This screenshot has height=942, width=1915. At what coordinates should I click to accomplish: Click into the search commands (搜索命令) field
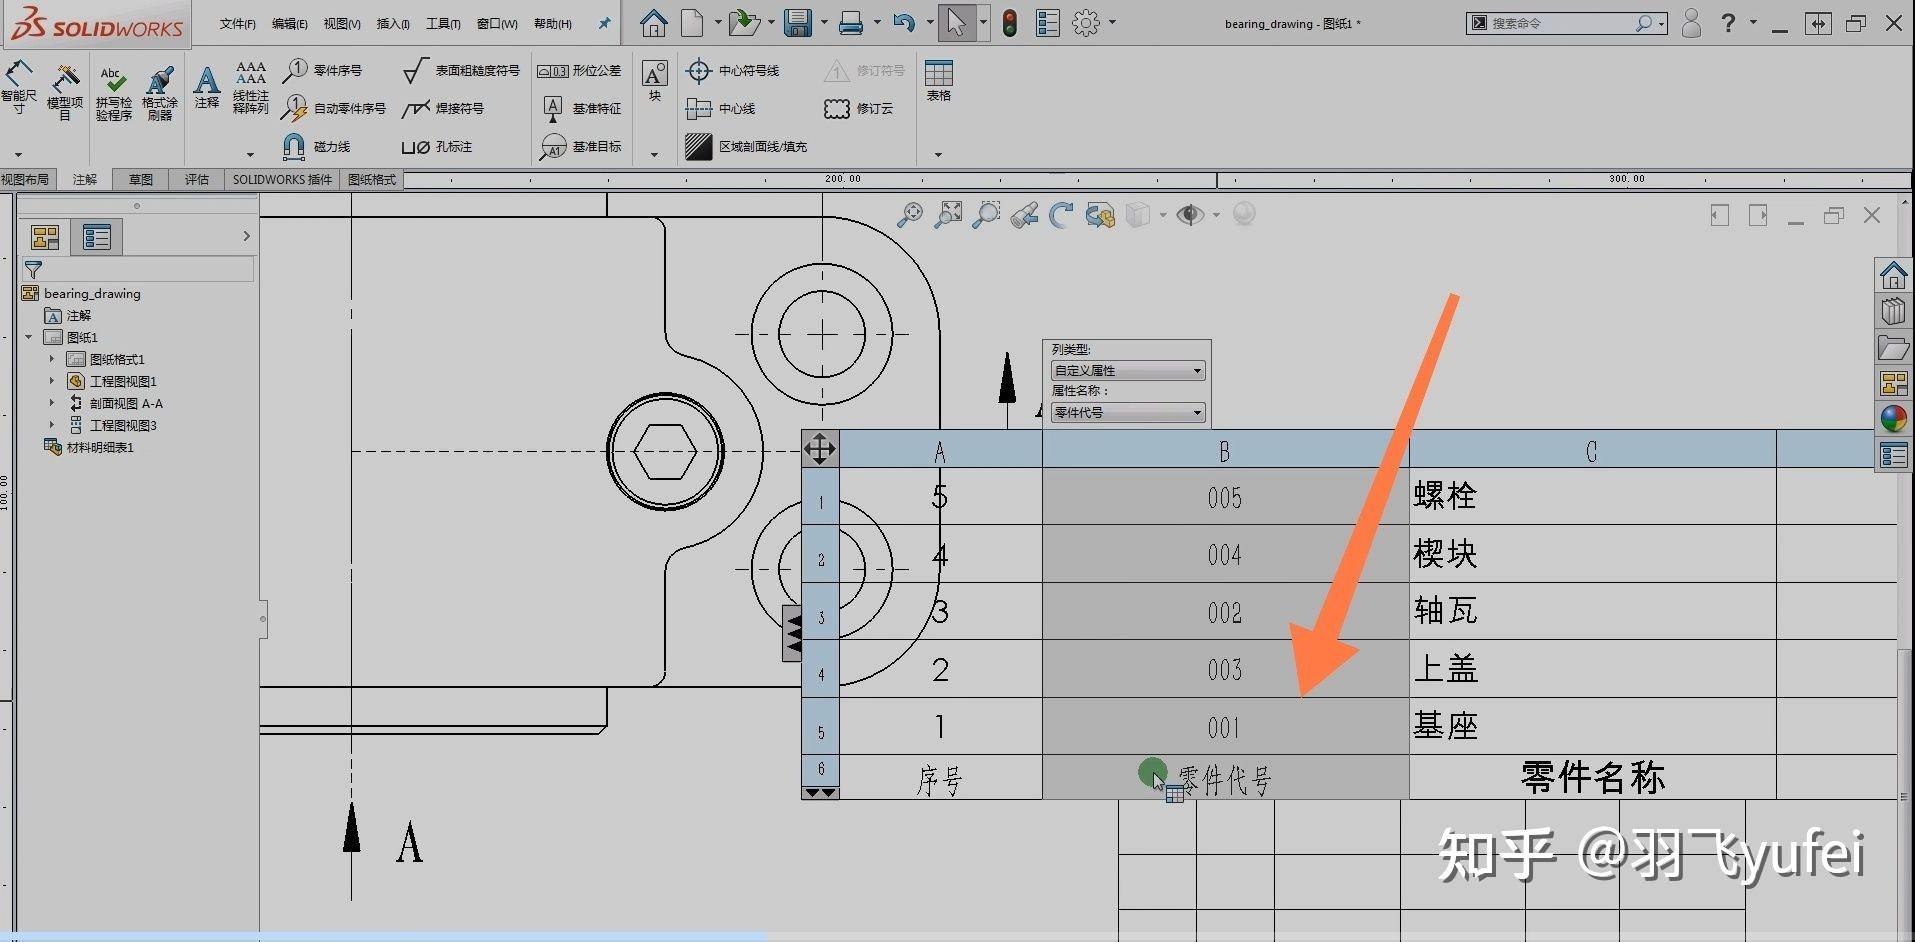click(1561, 23)
